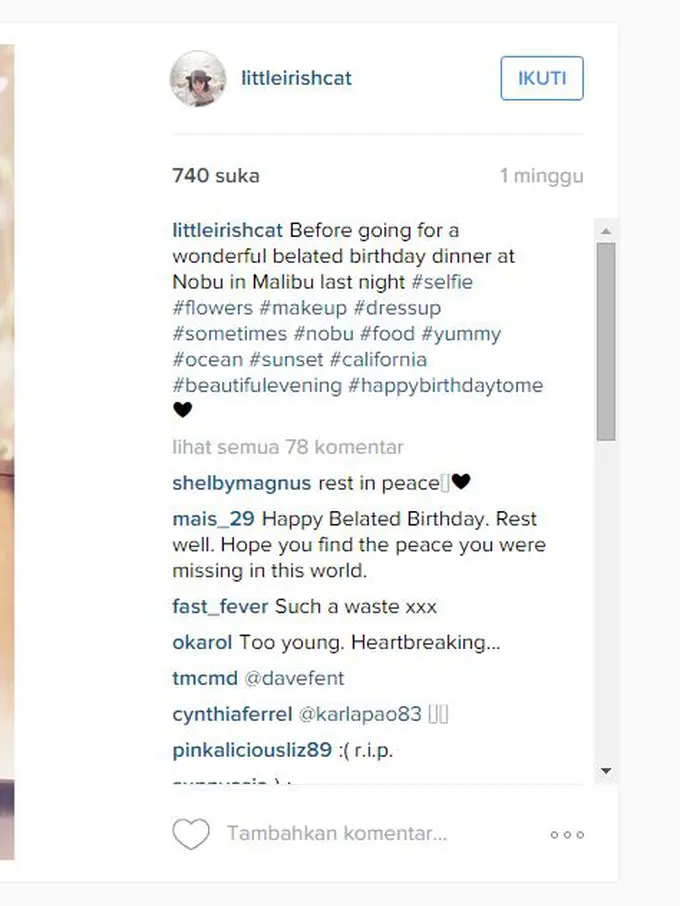Click the comments scrollbar thumb
The image size is (680, 906).
pyautogui.click(x=605, y=341)
